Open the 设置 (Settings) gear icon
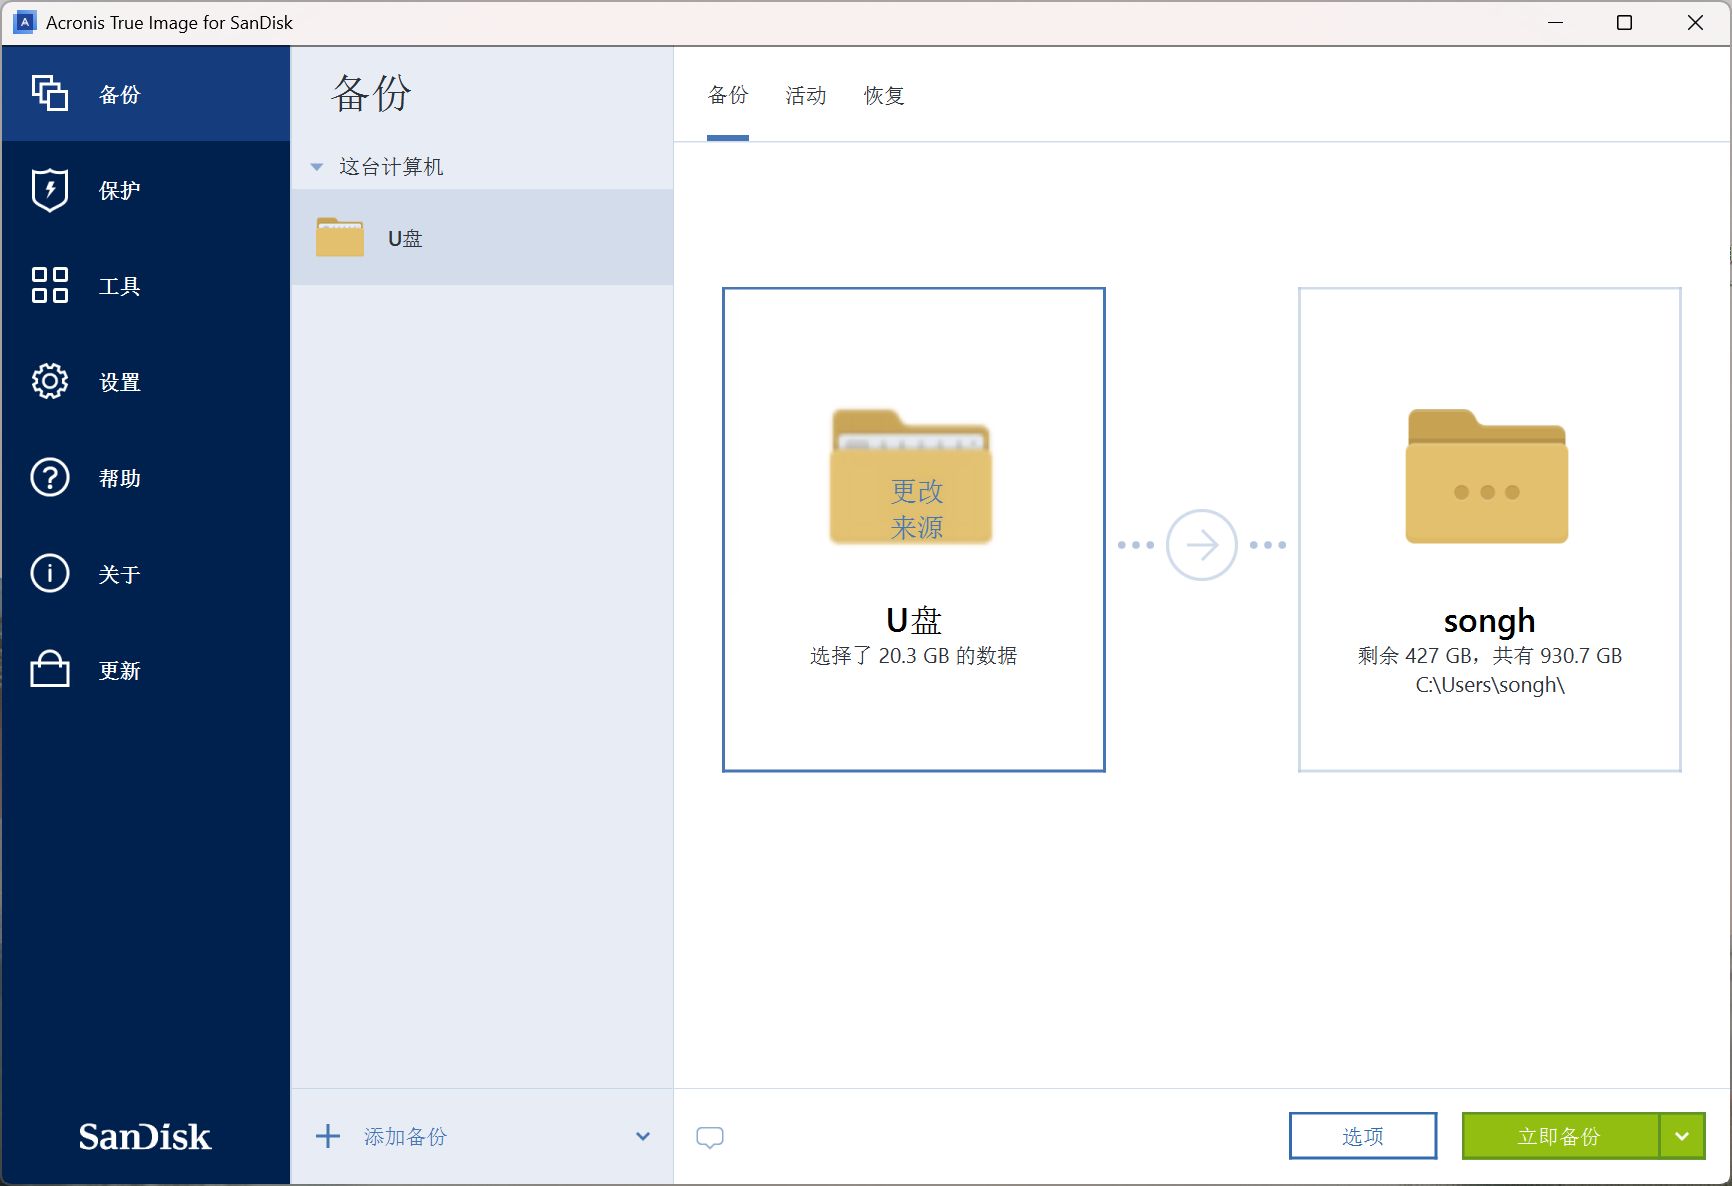This screenshot has width=1732, height=1186. point(50,381)
